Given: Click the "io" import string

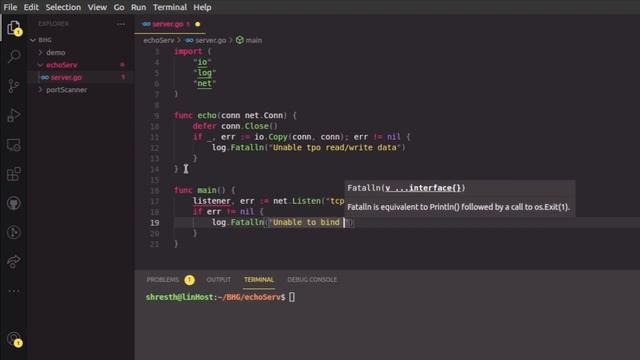Looking at the screenshot, I should (x=202, y=62).
